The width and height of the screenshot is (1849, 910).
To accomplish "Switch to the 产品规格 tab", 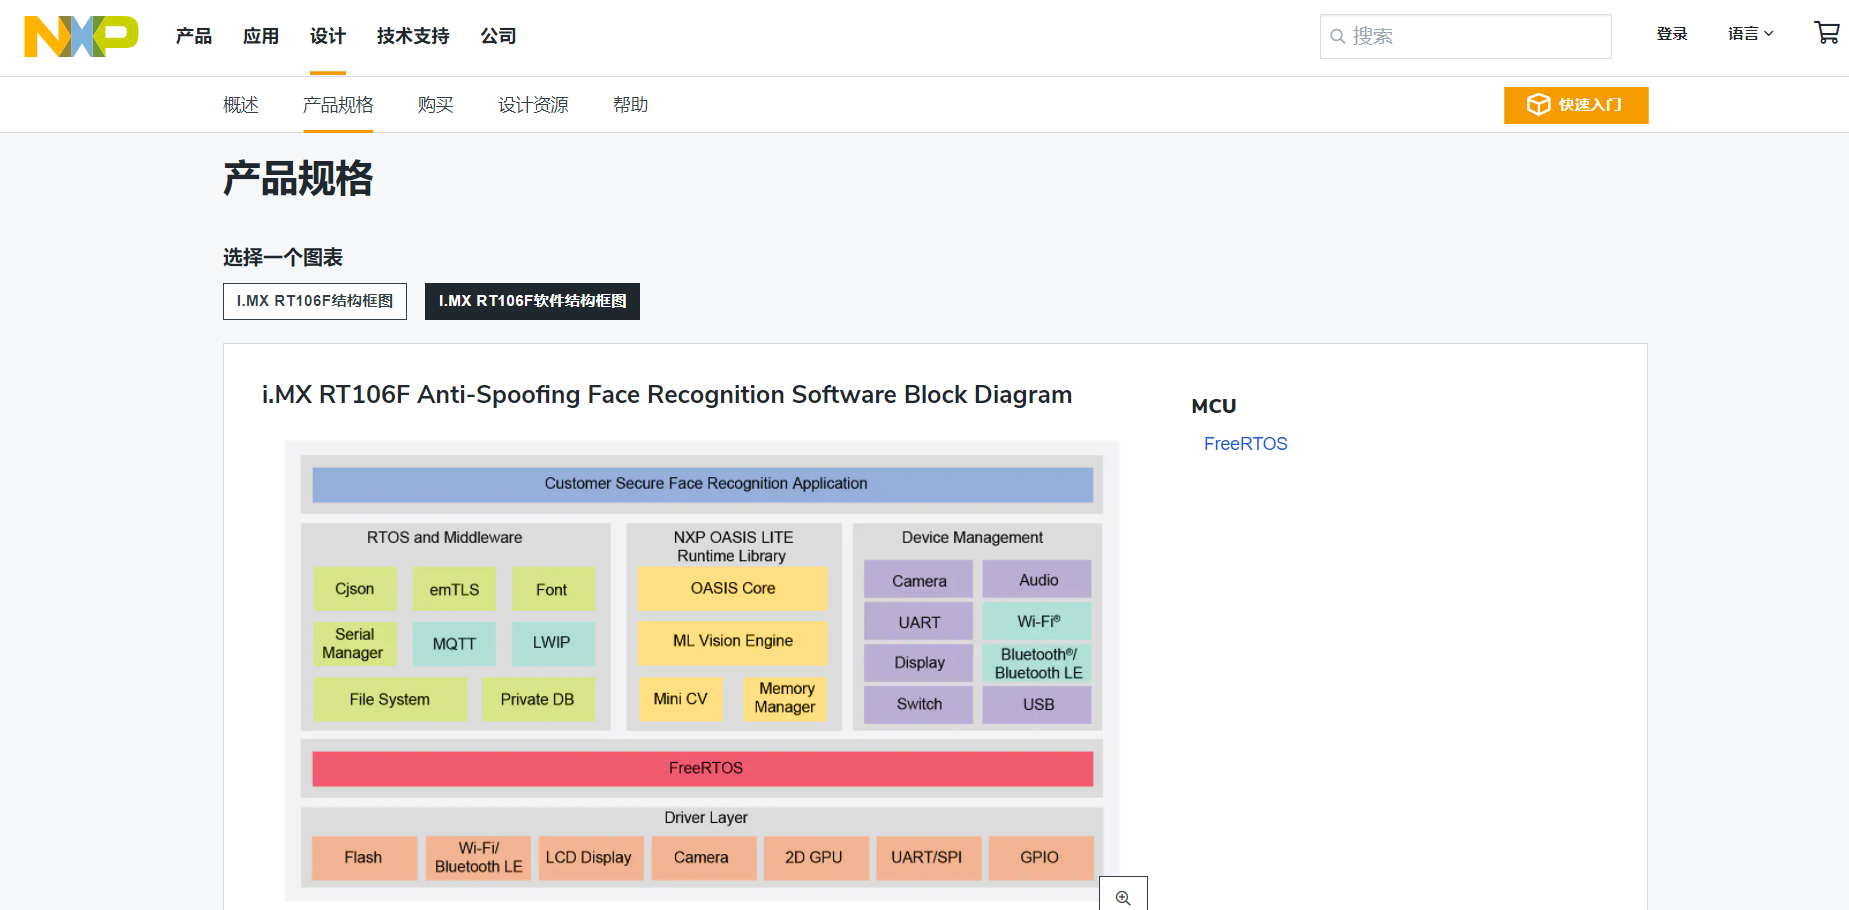I will point(338,105).
